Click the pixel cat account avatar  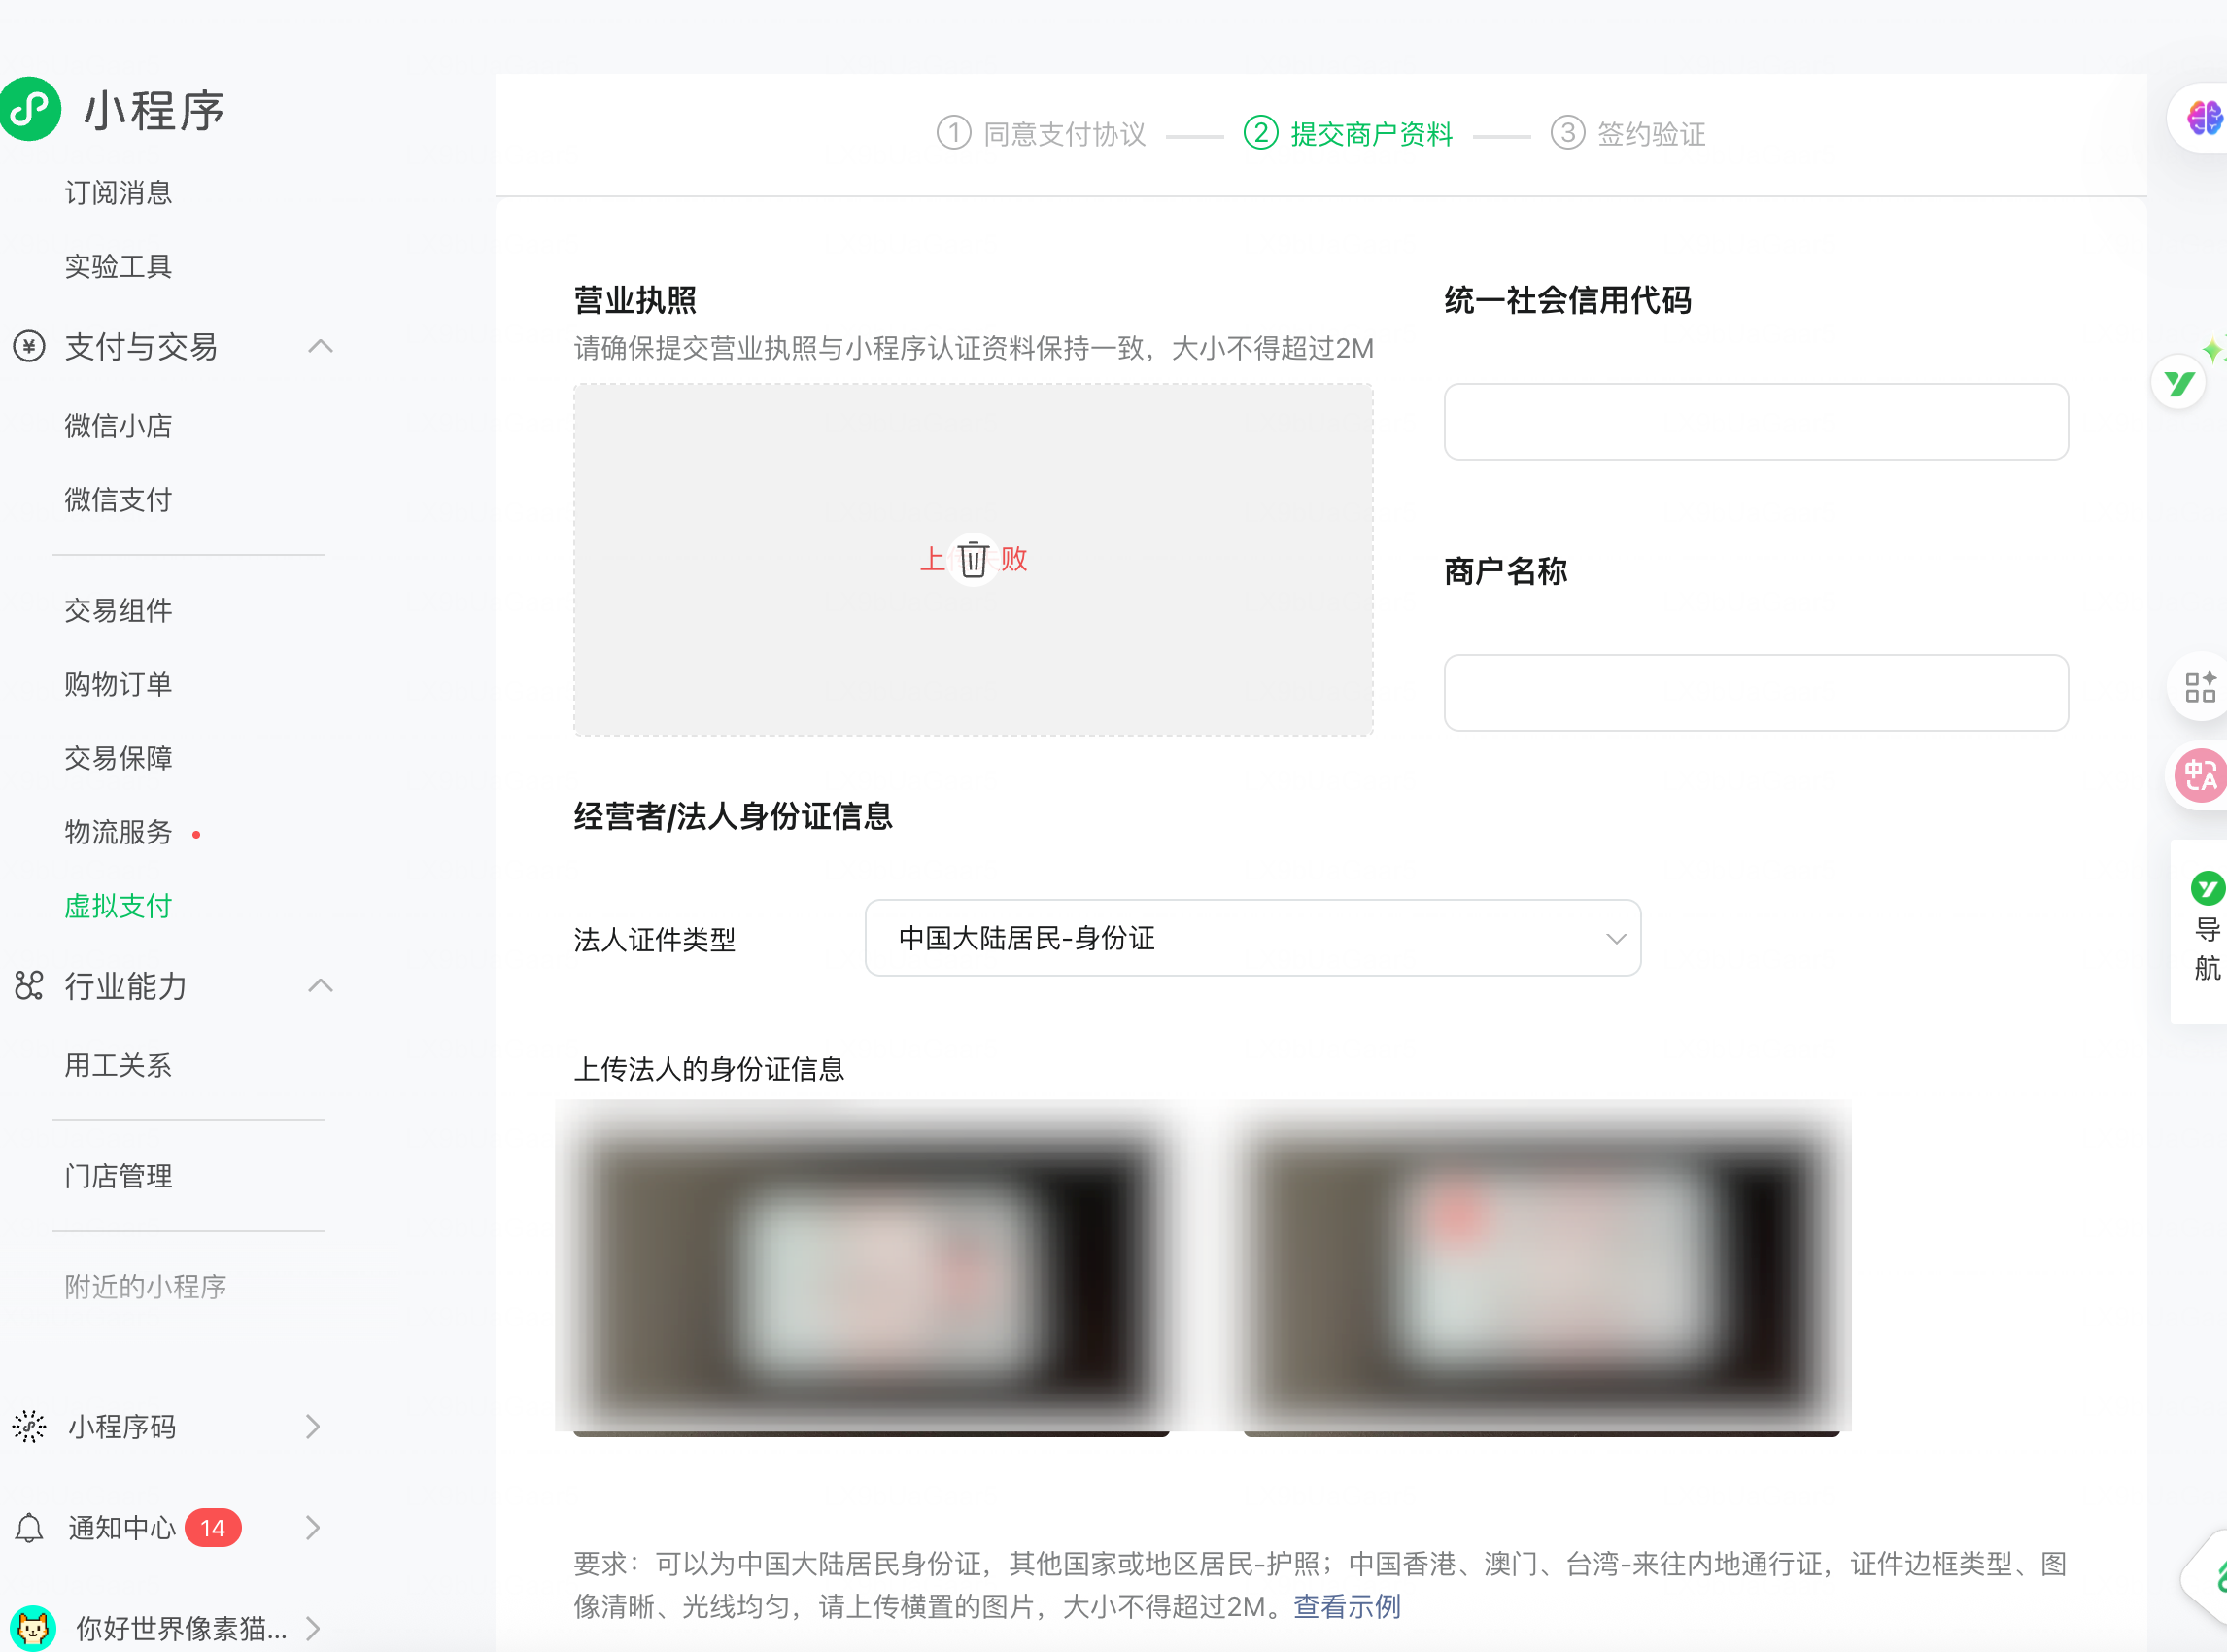(33, 1627)
